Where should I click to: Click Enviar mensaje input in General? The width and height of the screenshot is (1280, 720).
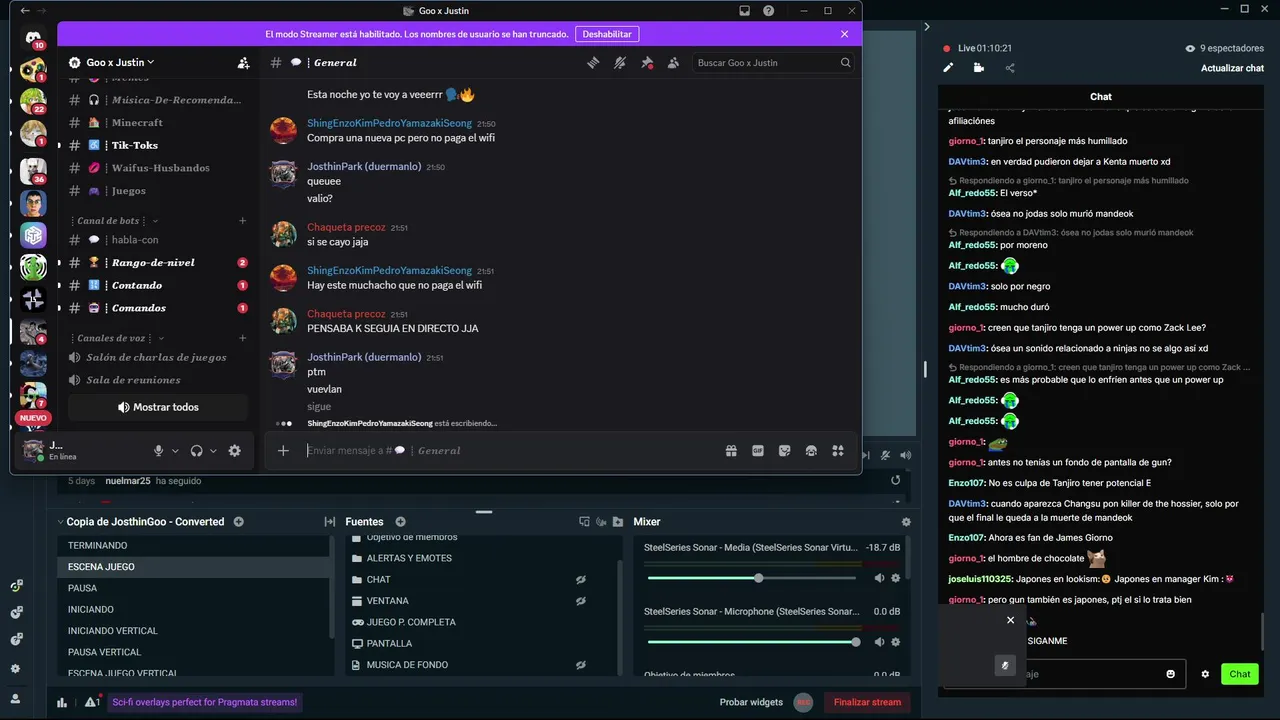point(510,451)
